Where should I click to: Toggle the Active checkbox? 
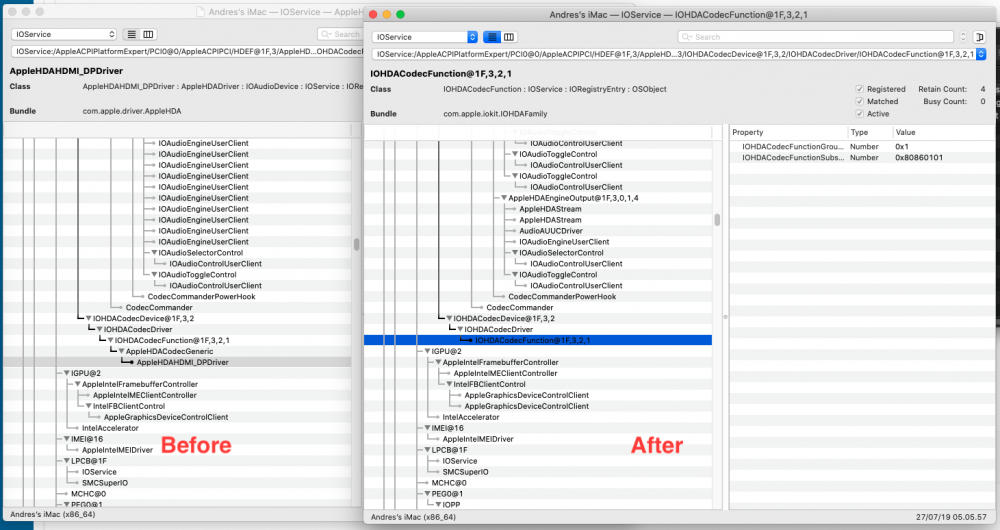[x=859, y=114]
